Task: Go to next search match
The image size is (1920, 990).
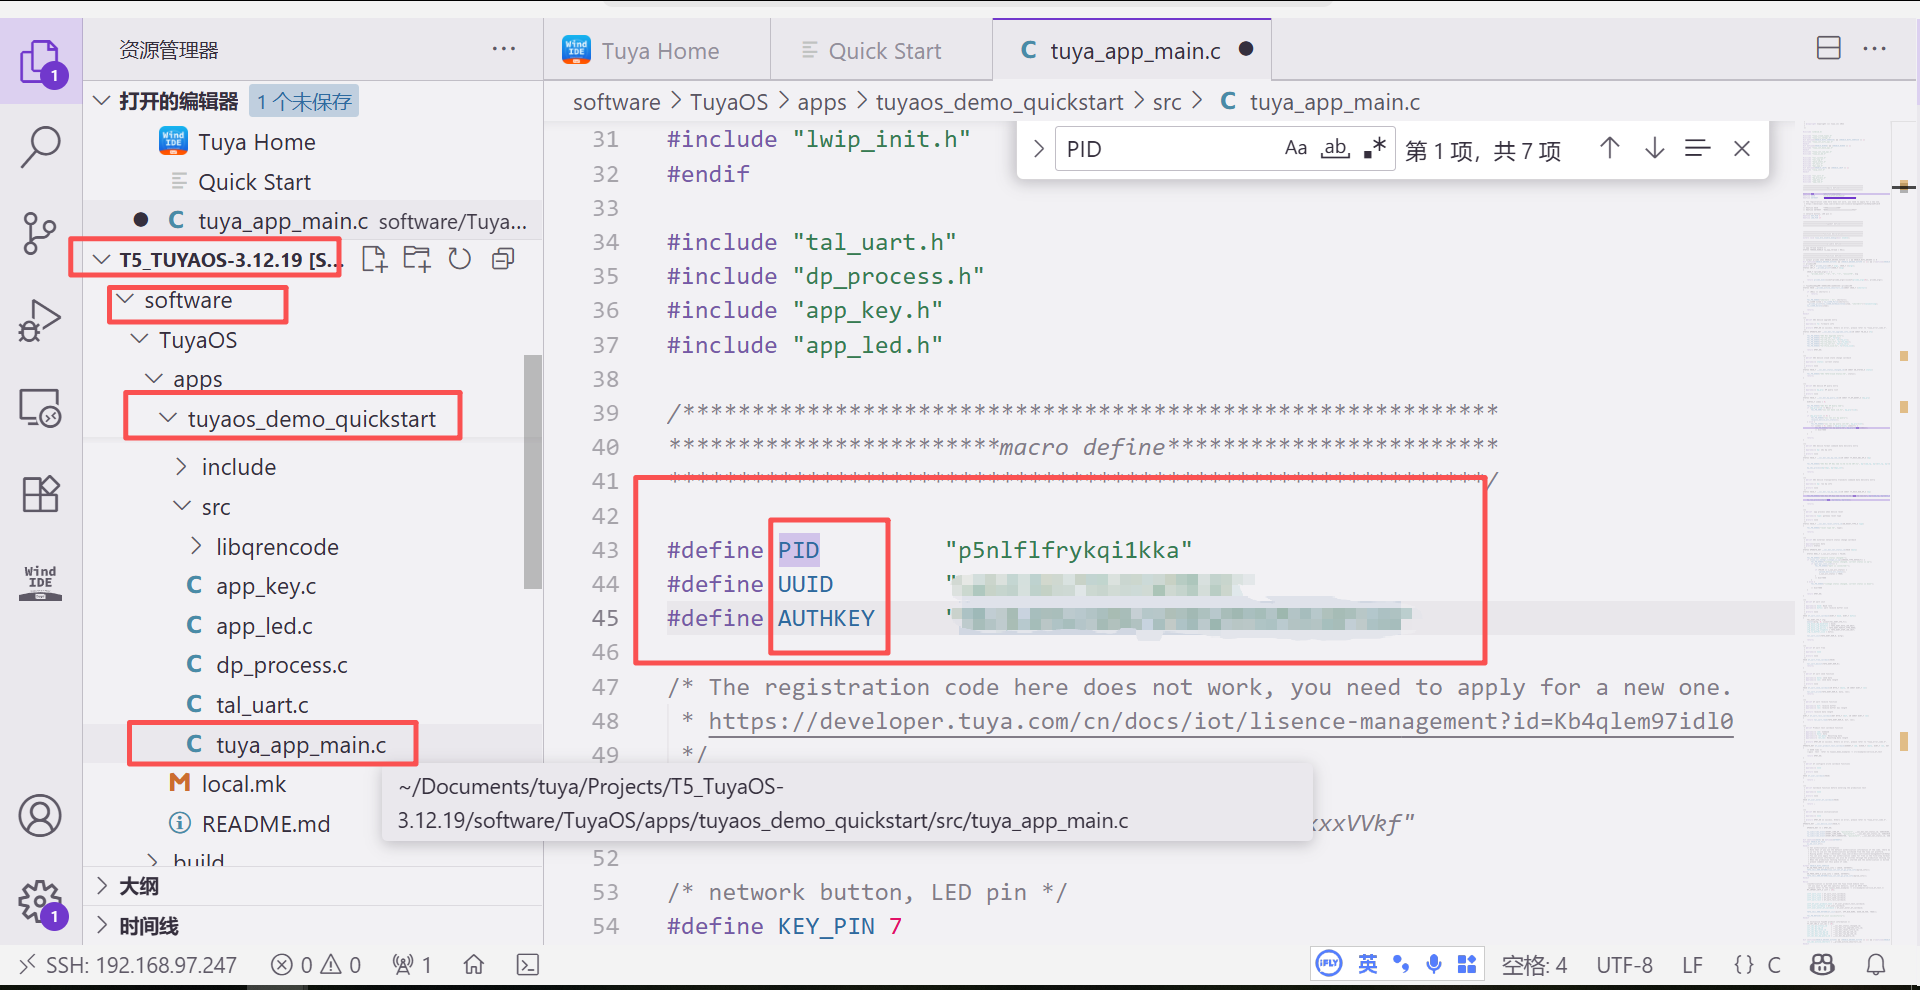Action: coord(1655,148)
